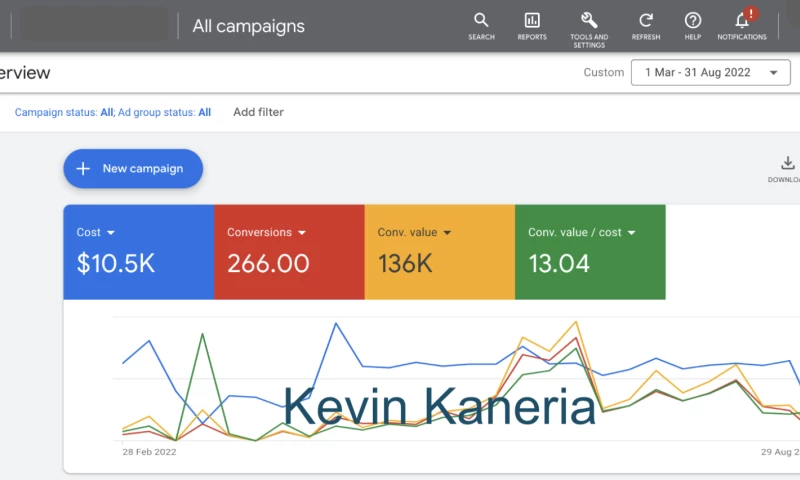800x480 pixels.
Task: Expand the Cost metric dropdown
Action: [x=111, y=233]
